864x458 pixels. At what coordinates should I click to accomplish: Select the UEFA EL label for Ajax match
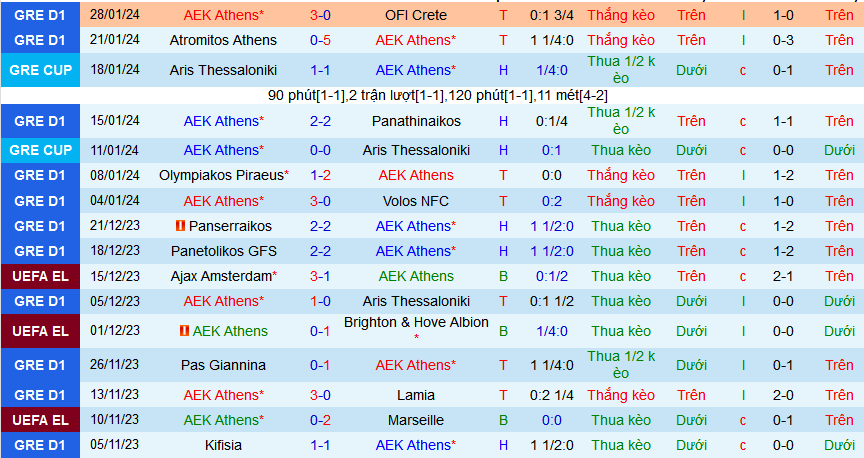click(x=40, y=276)
